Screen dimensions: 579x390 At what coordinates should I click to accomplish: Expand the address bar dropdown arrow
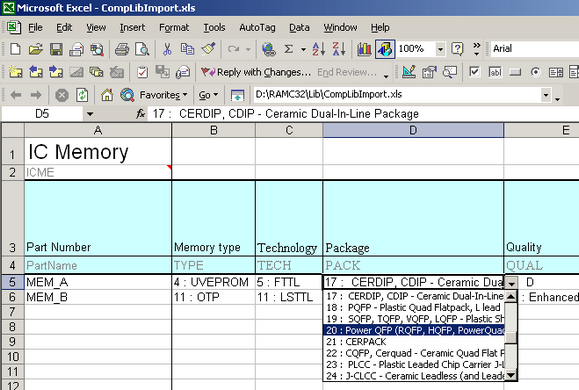click(546, 95)
